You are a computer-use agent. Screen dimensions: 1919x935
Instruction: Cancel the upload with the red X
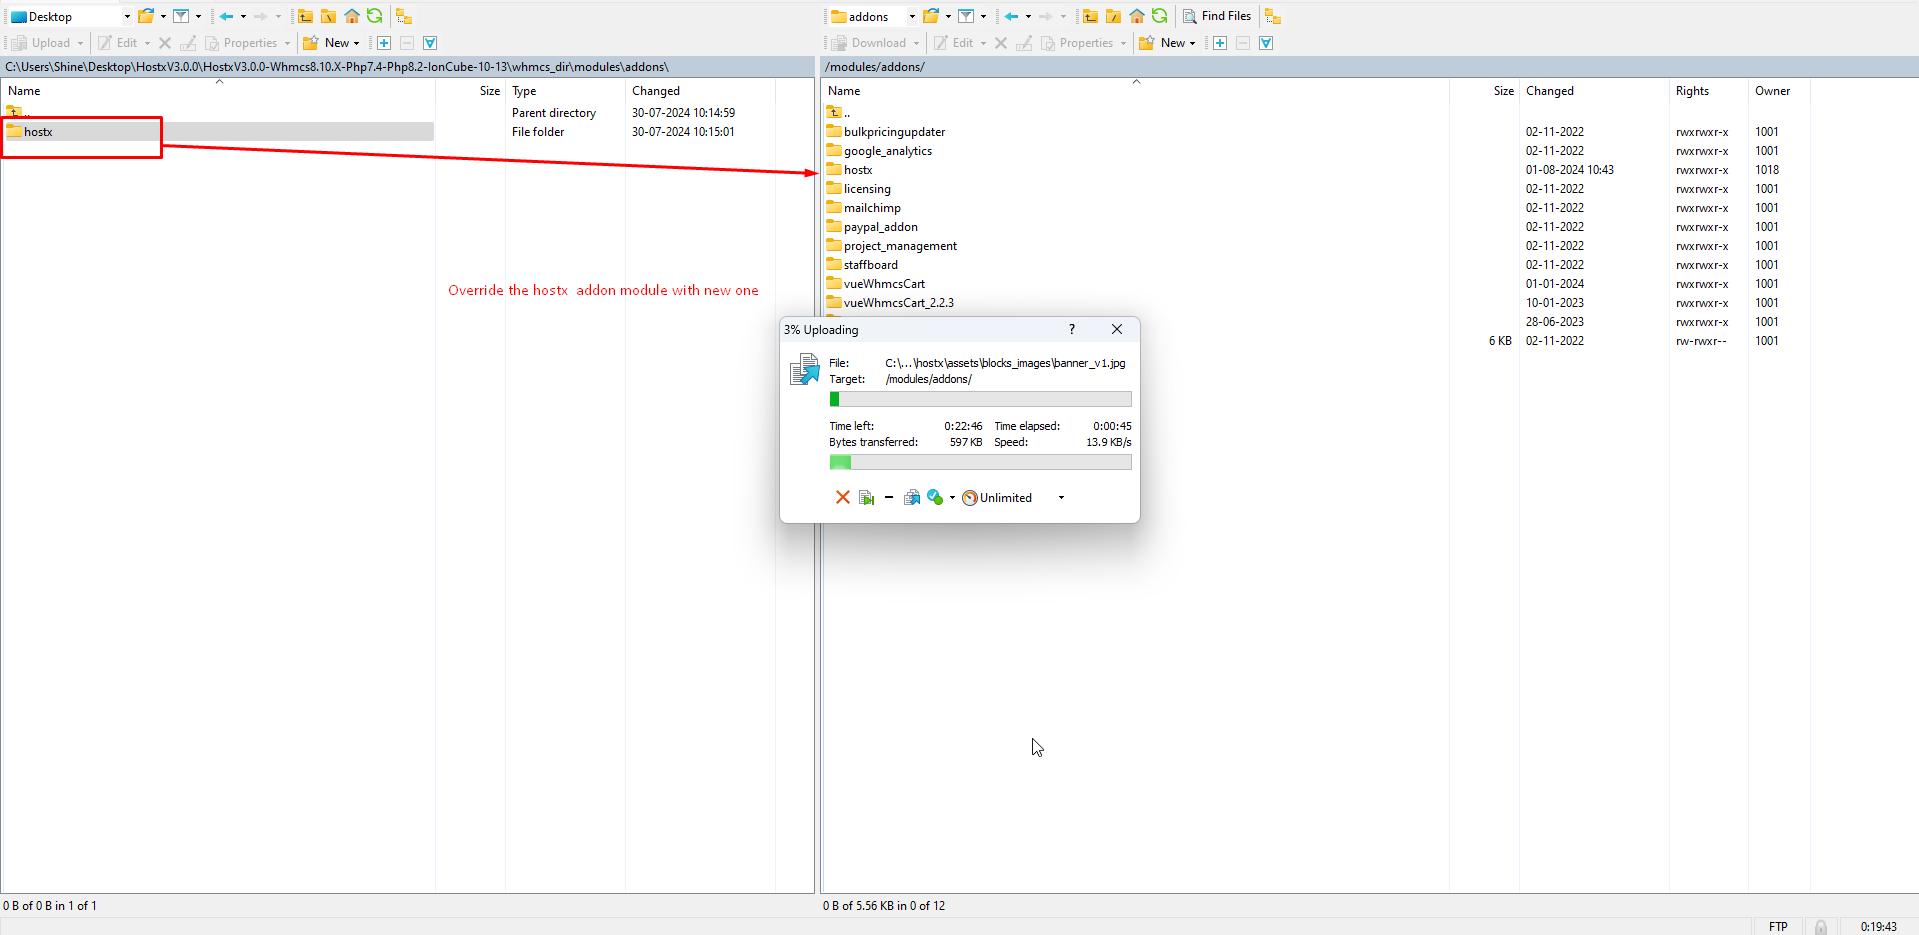pos(842,498)
